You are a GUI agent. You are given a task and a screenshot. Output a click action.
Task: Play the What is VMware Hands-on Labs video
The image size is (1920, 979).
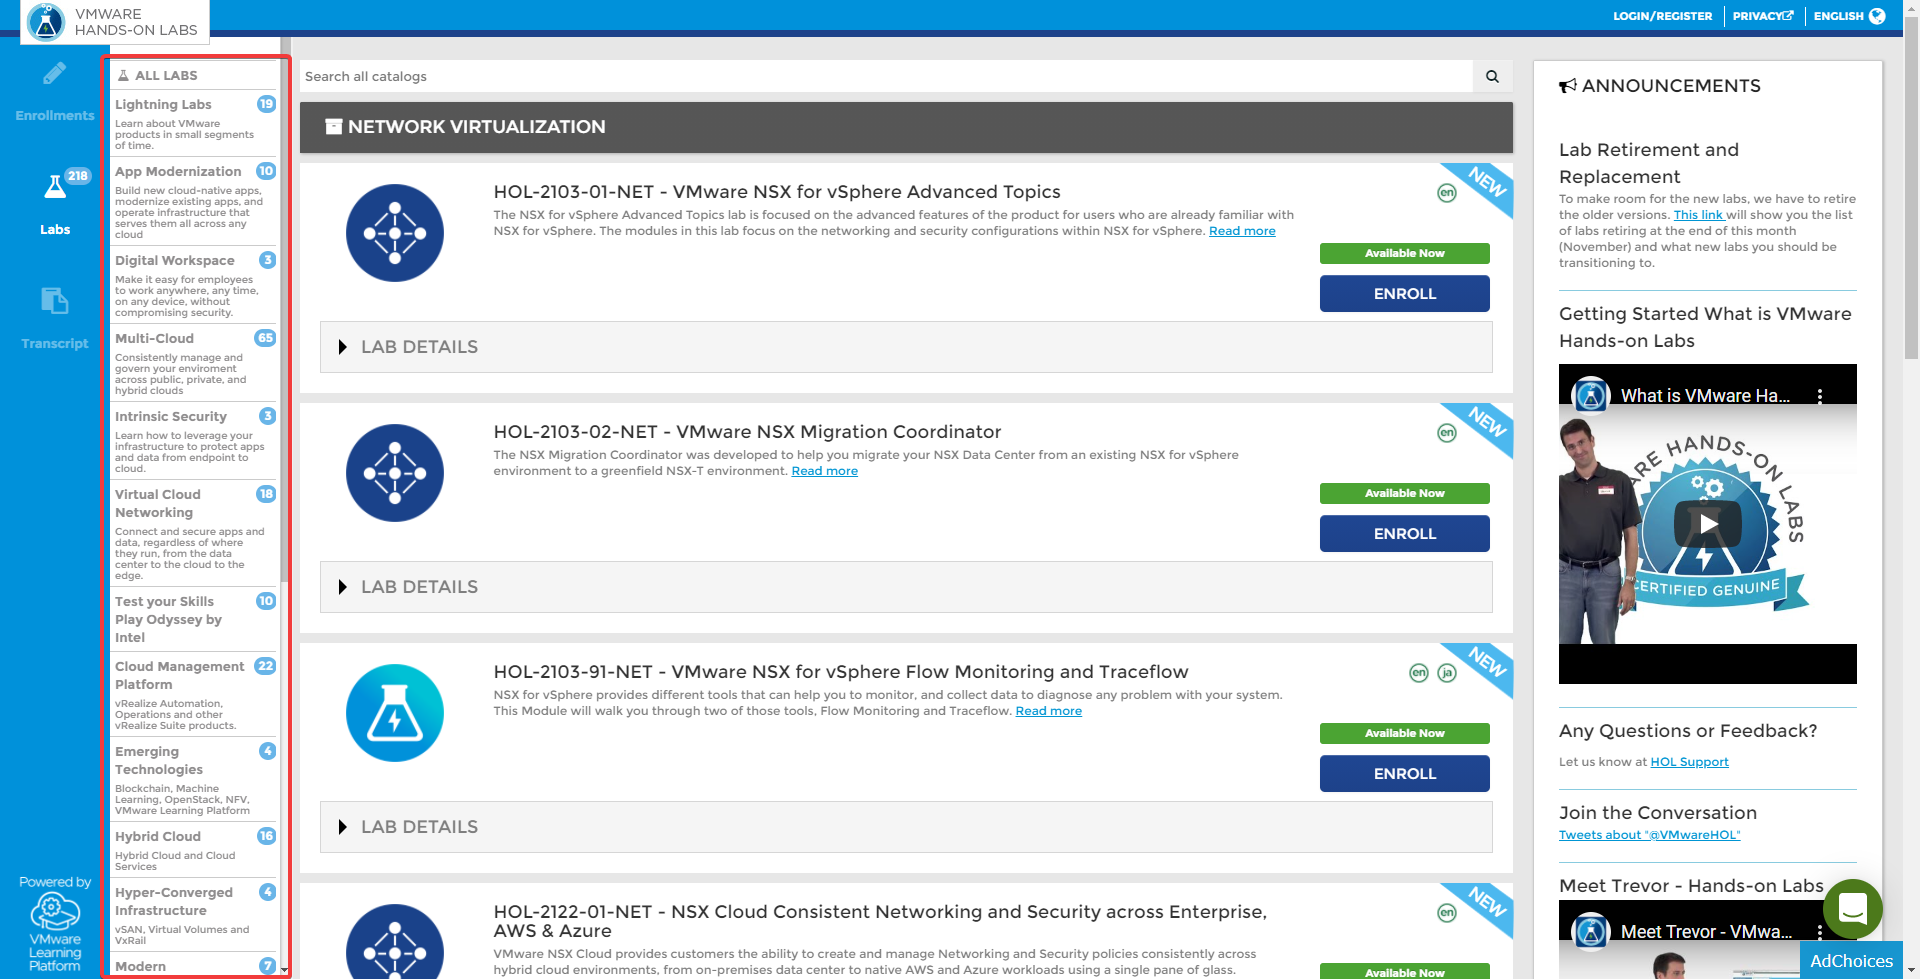coord(1707,525)
